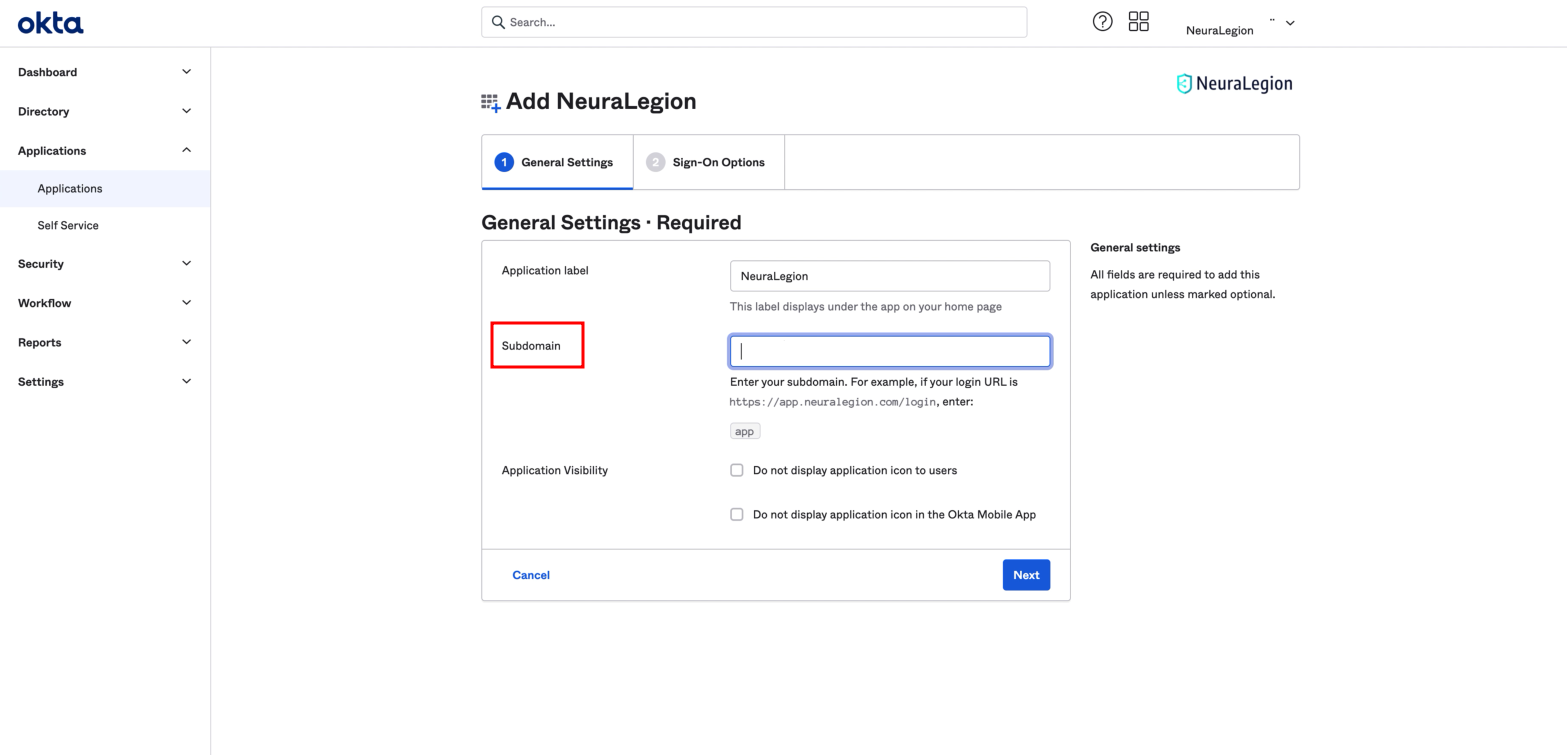Click 'All fields are required' help text

click(1183, 284)
